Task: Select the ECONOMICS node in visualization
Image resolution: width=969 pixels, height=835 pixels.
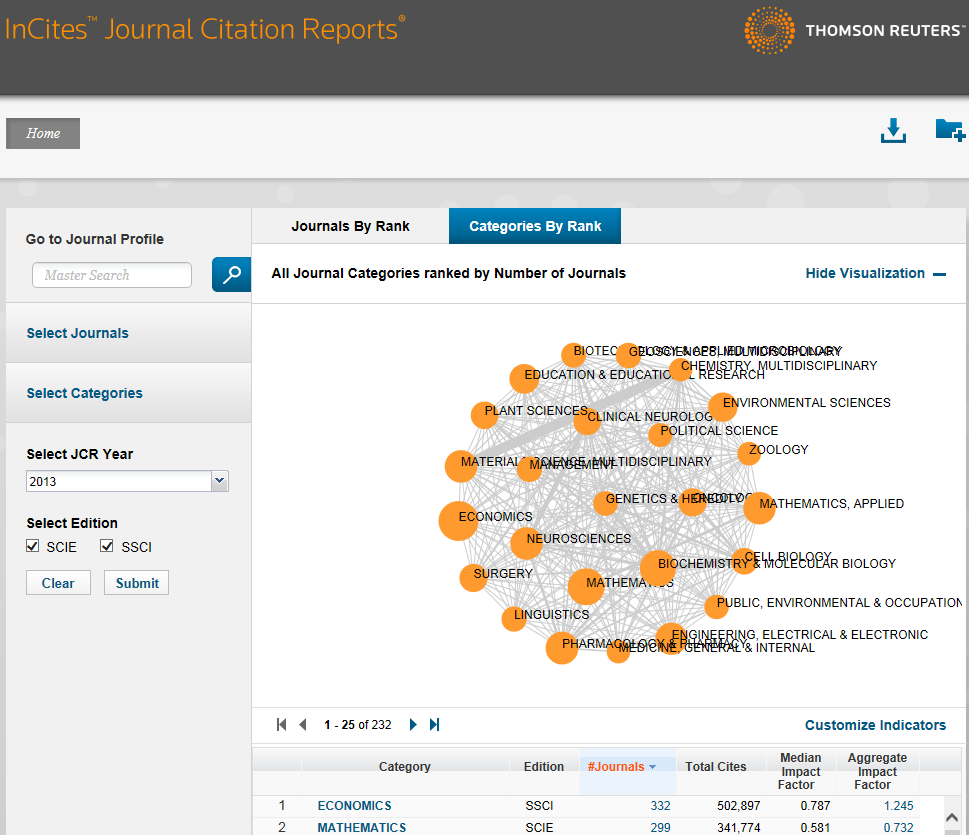Action: (x=459, y=521)
